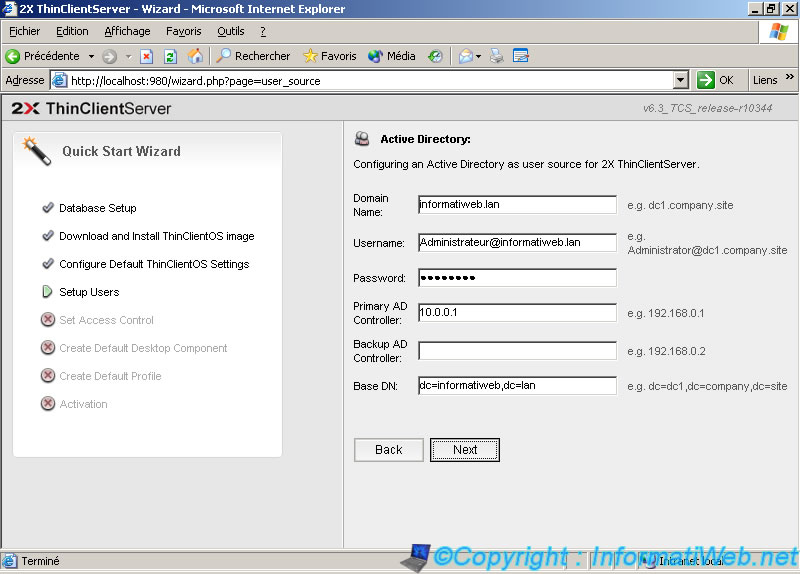Image resolution: width=800 pixels, height=574 pixels.
Task: Click the Forward navigation arrow icon
Action: [109, 56]
